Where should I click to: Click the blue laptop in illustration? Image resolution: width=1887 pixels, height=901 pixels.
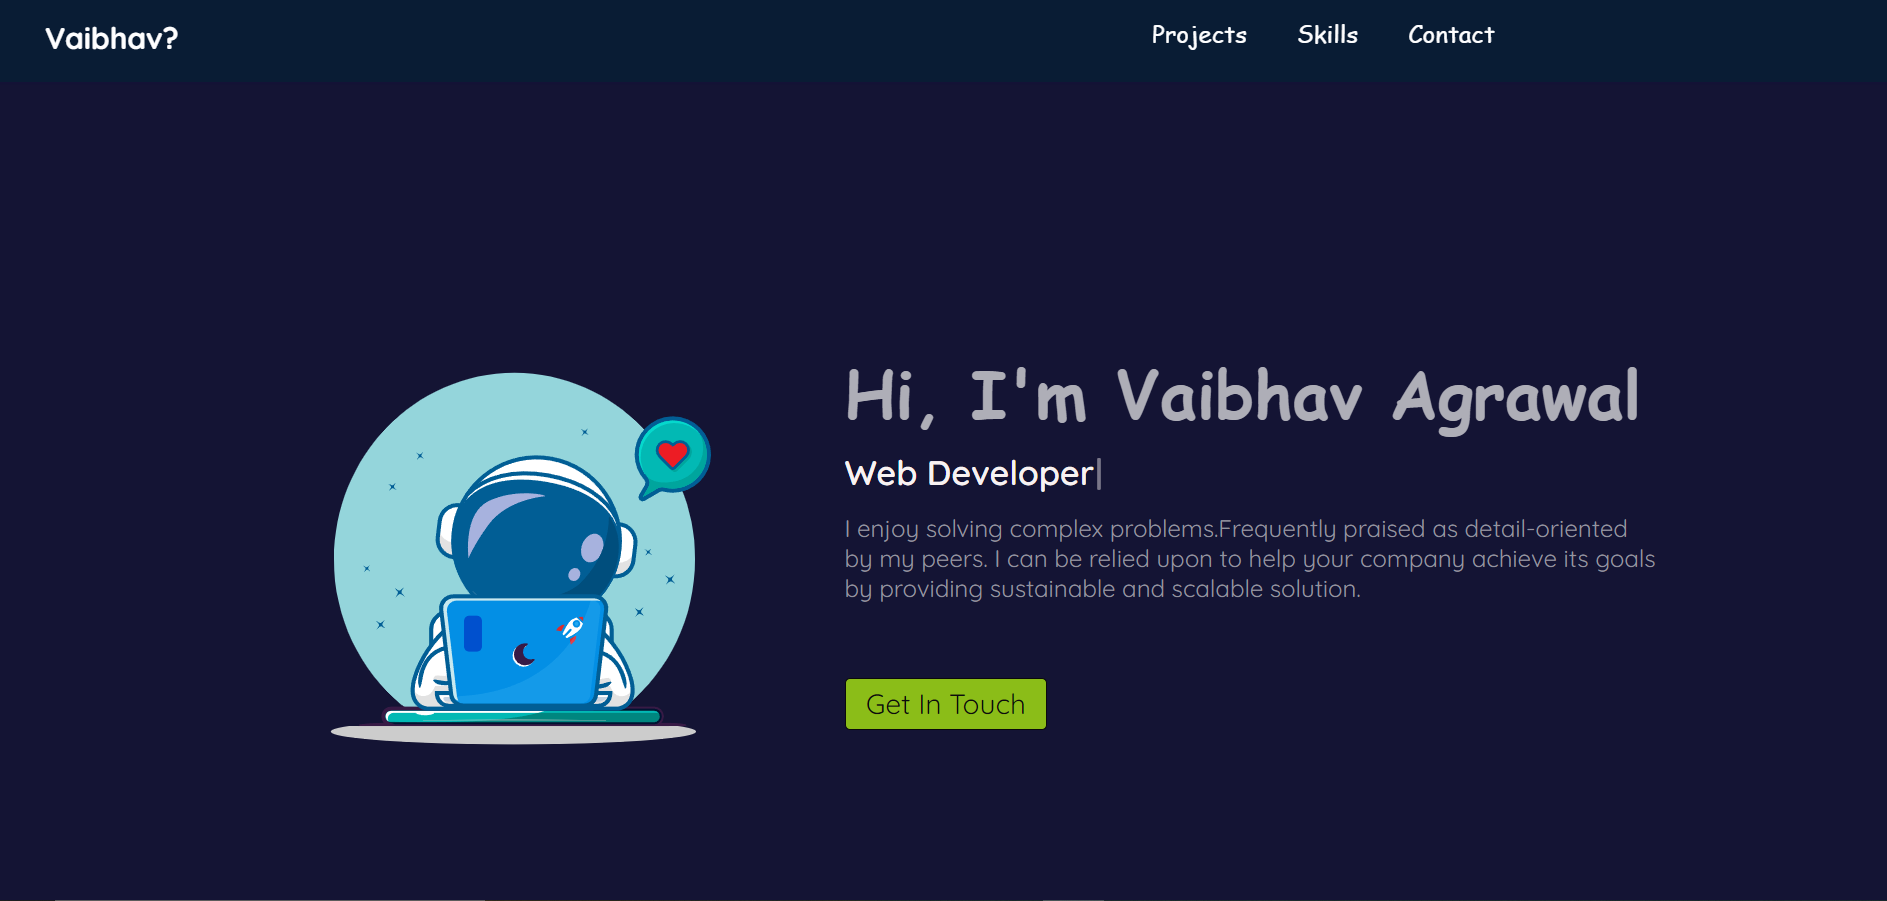[524, 650]
